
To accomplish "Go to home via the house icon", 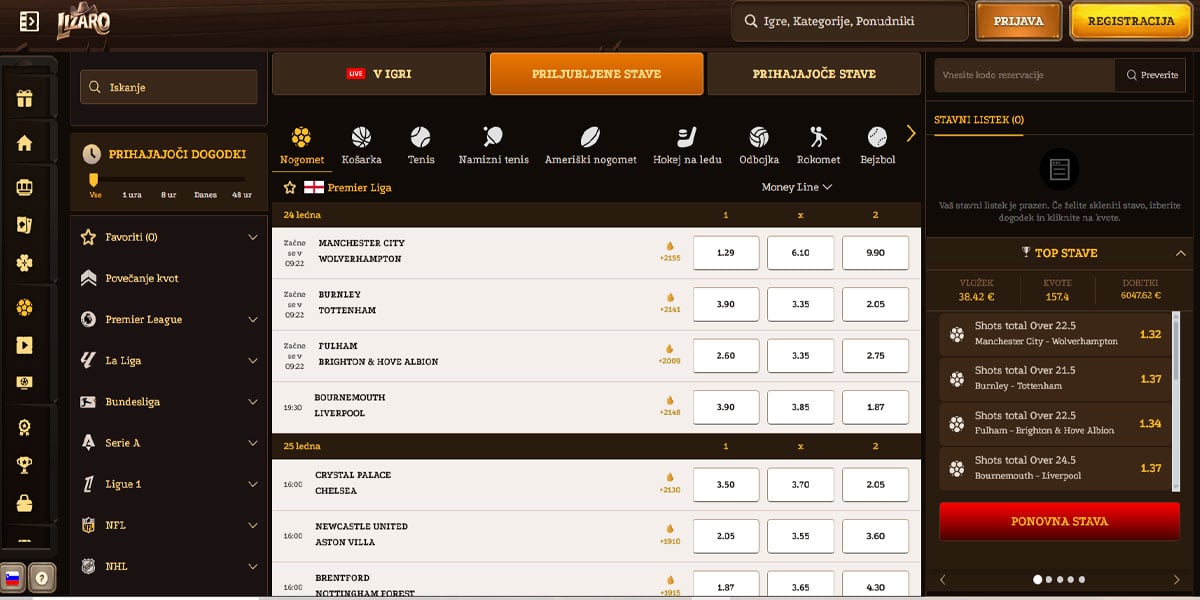I will pyautogui.click(x=25, y=143).
